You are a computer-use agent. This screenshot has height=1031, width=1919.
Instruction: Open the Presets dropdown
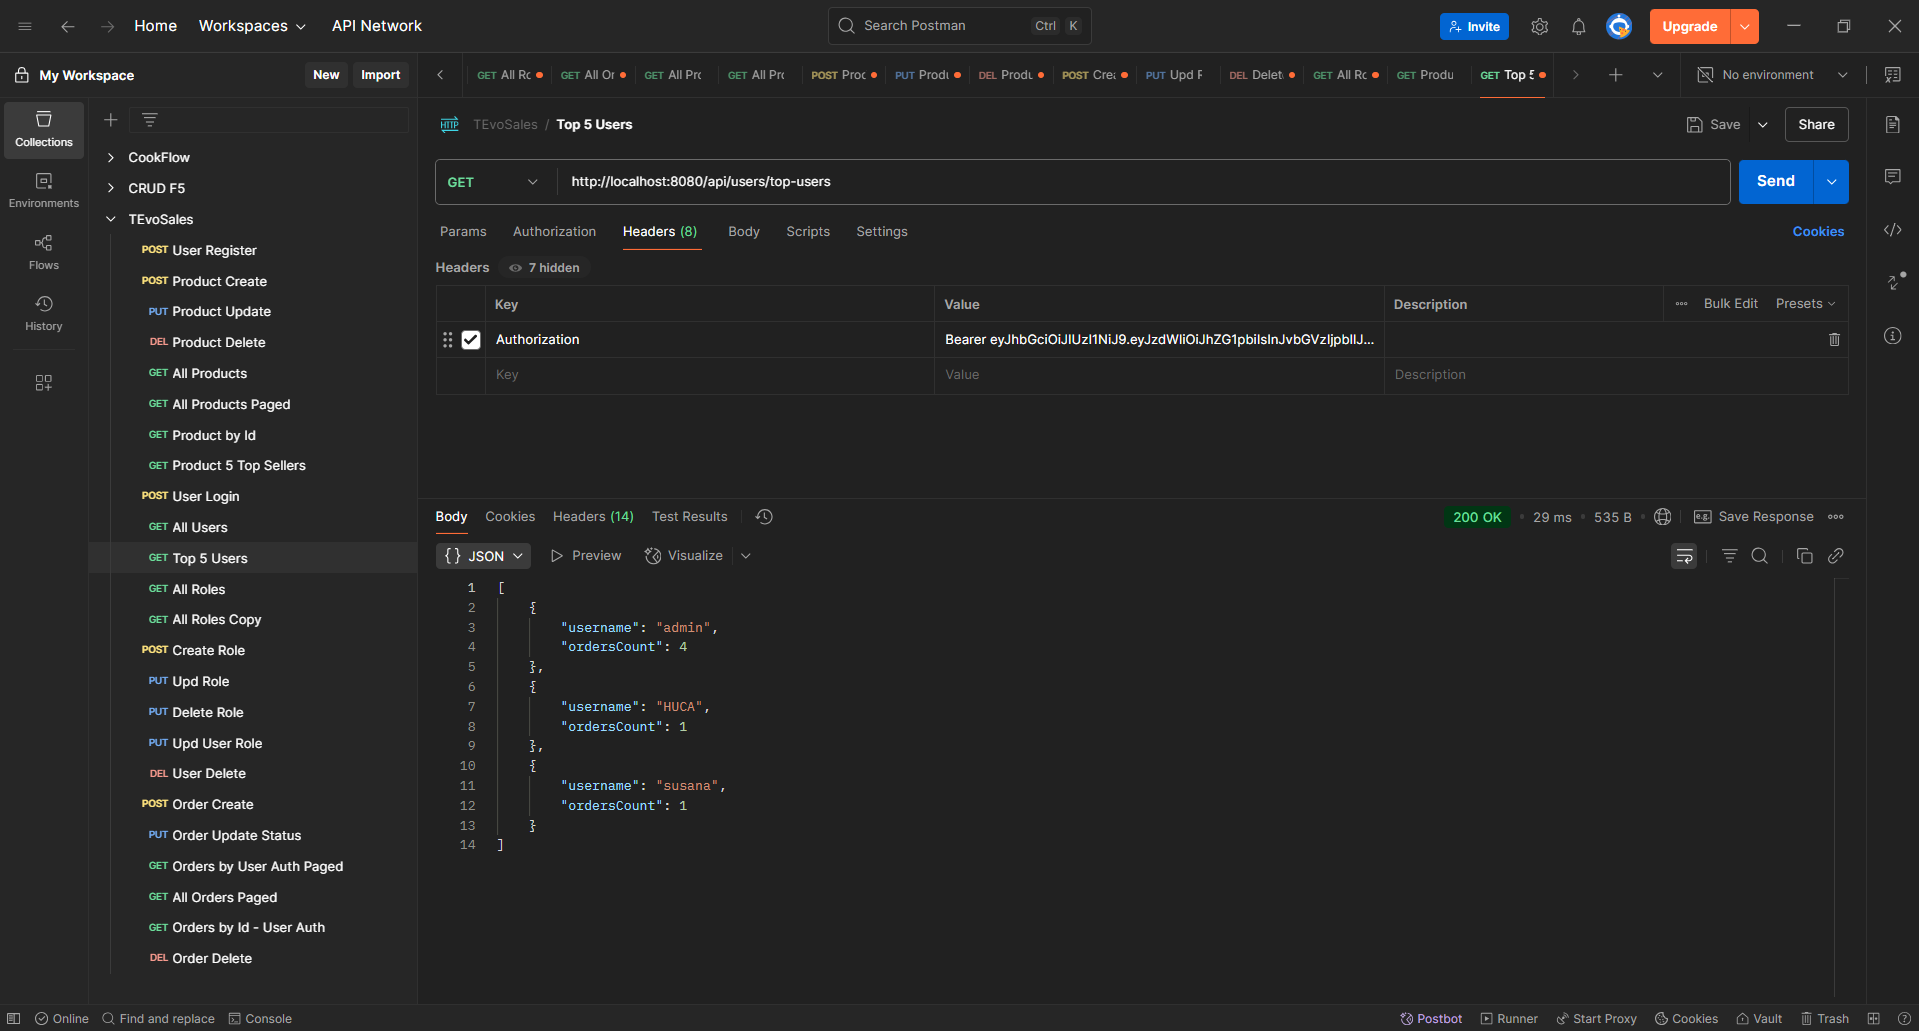click(x=1806, y=304)
